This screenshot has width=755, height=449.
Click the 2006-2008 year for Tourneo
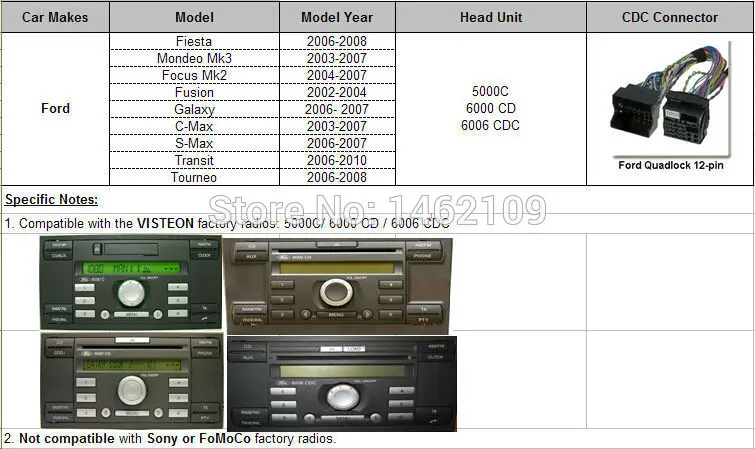click(x=337, y=177)
